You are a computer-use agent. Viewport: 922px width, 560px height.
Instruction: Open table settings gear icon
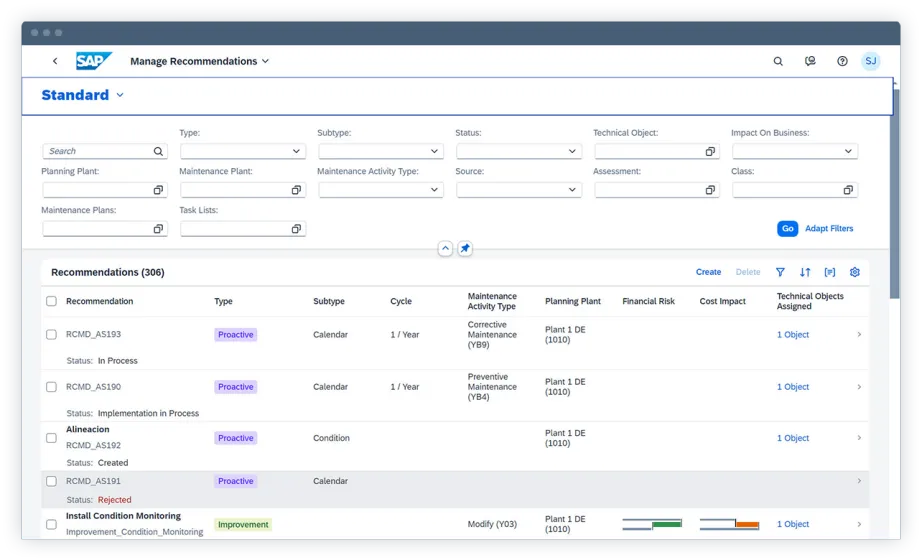855,272
